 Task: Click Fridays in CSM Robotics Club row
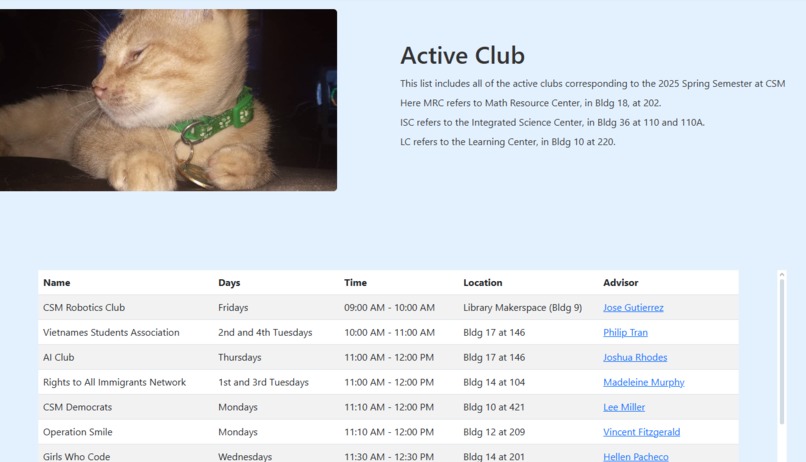[x=233, y=307]
